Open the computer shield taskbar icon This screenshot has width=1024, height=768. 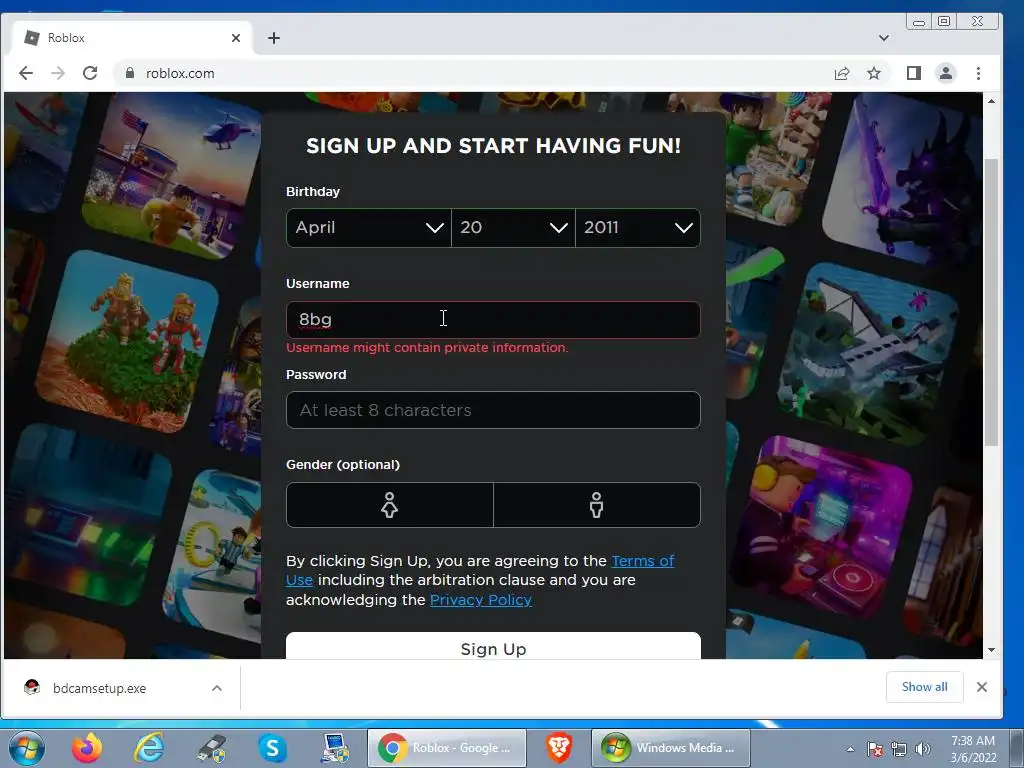(334, 748)
